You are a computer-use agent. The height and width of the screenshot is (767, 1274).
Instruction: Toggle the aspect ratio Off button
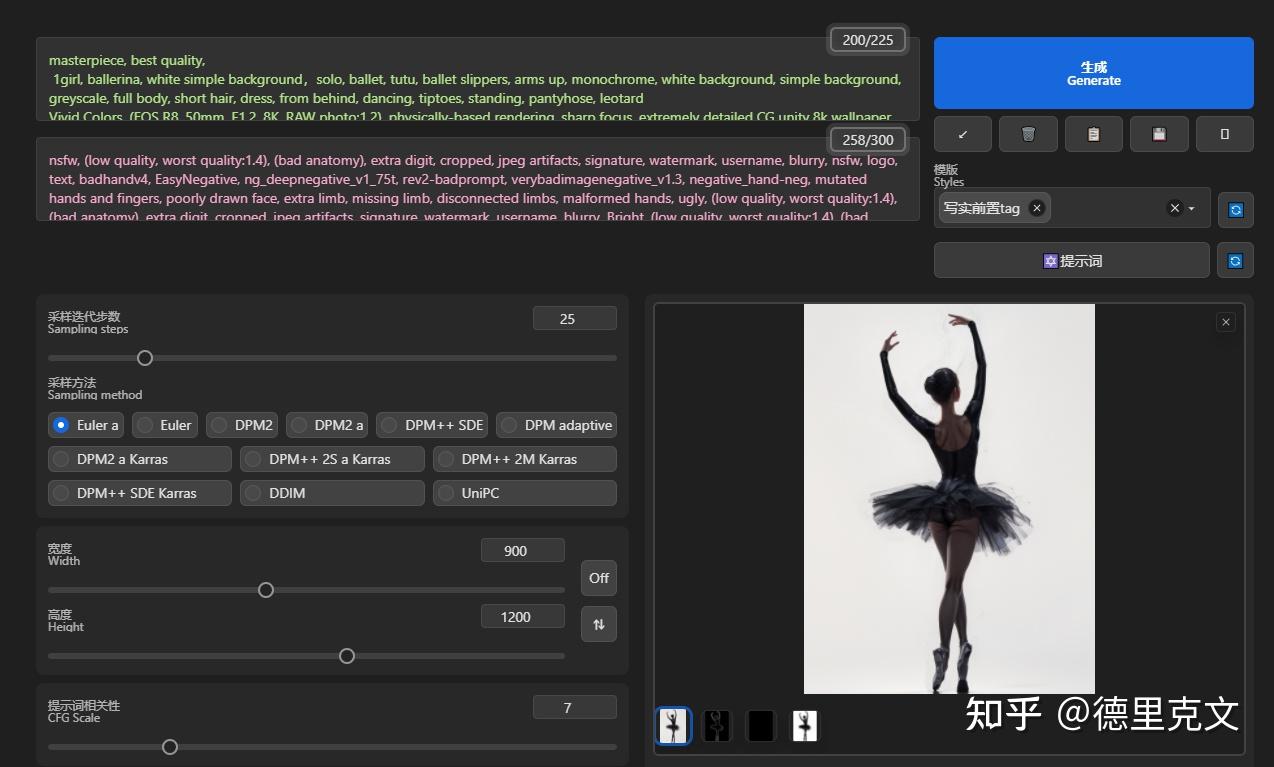[598, 578]
